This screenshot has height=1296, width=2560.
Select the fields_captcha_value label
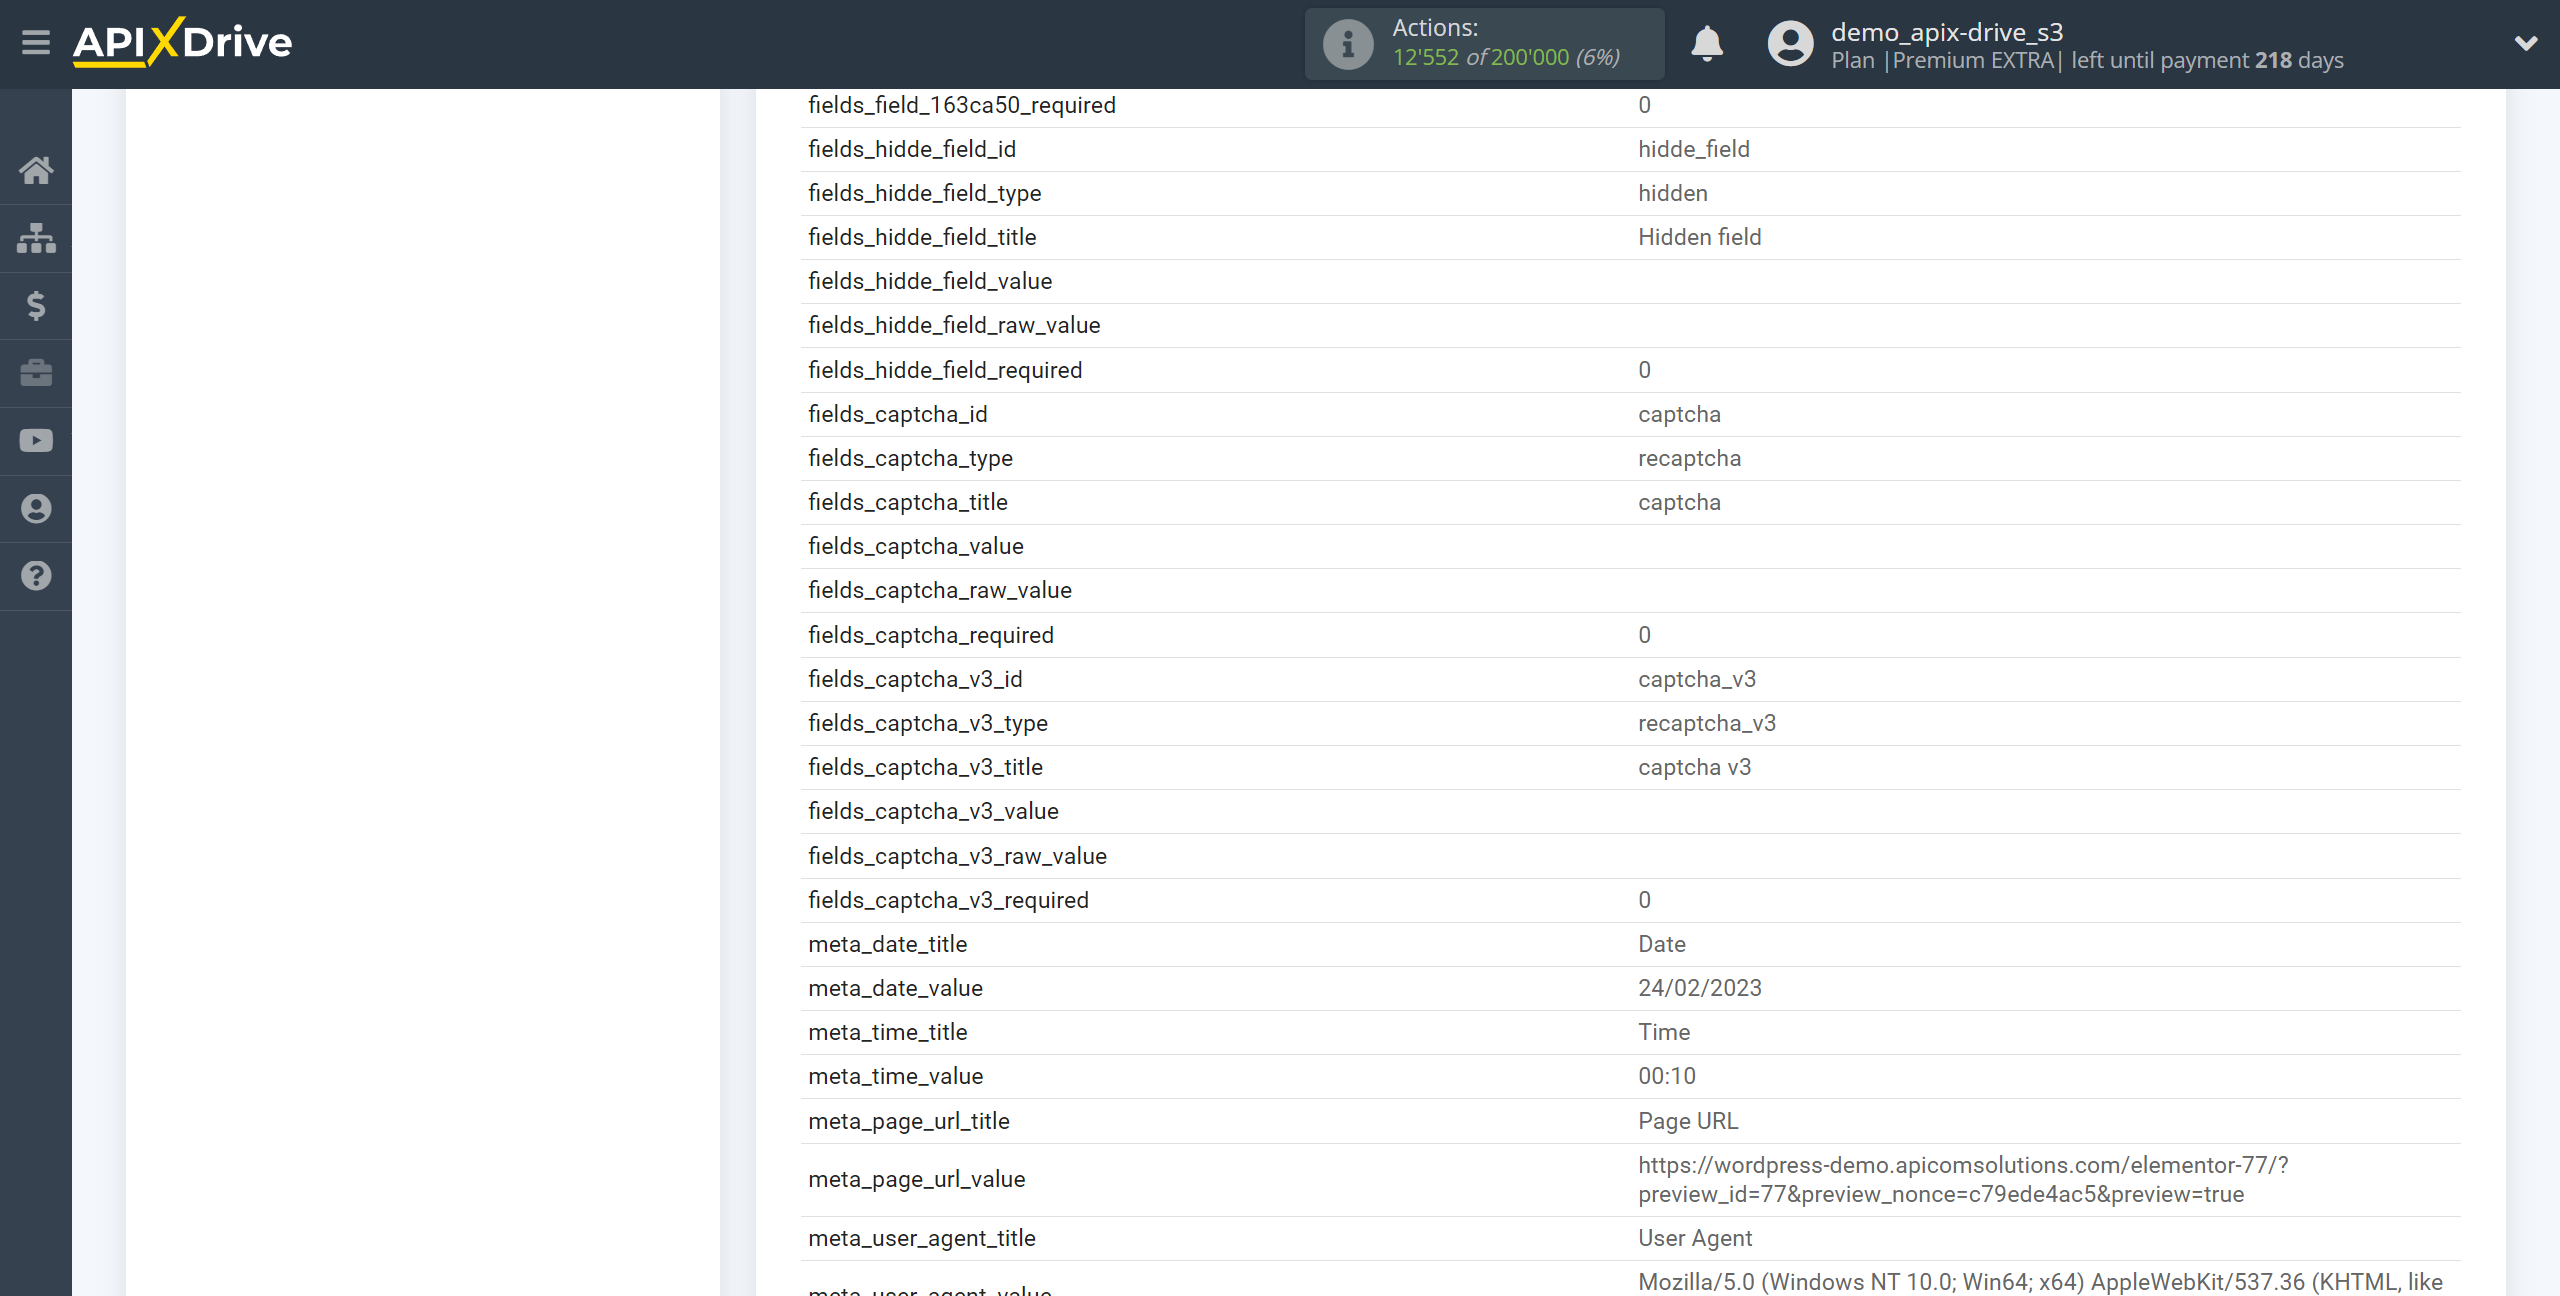(x=916, y=546)
